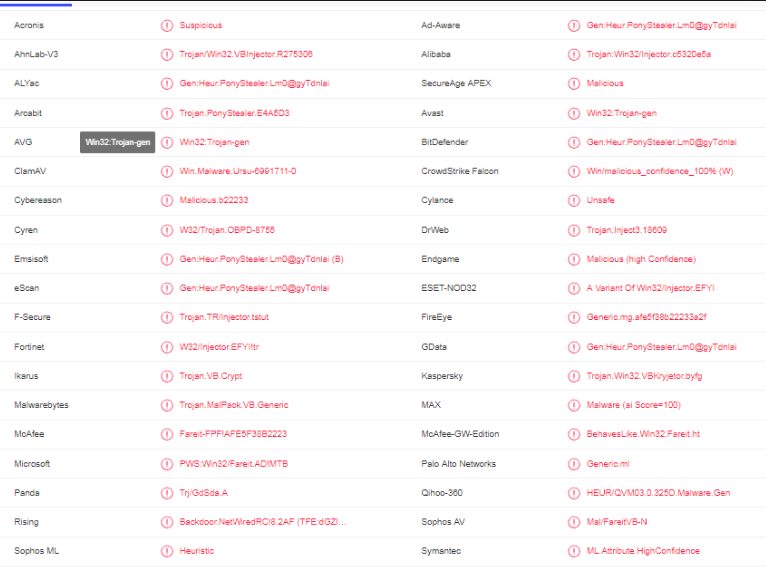Select the Rising Backdoor.NetWiredRC detection
This screenshot has height=569, width=766.
tap(263, 522)
